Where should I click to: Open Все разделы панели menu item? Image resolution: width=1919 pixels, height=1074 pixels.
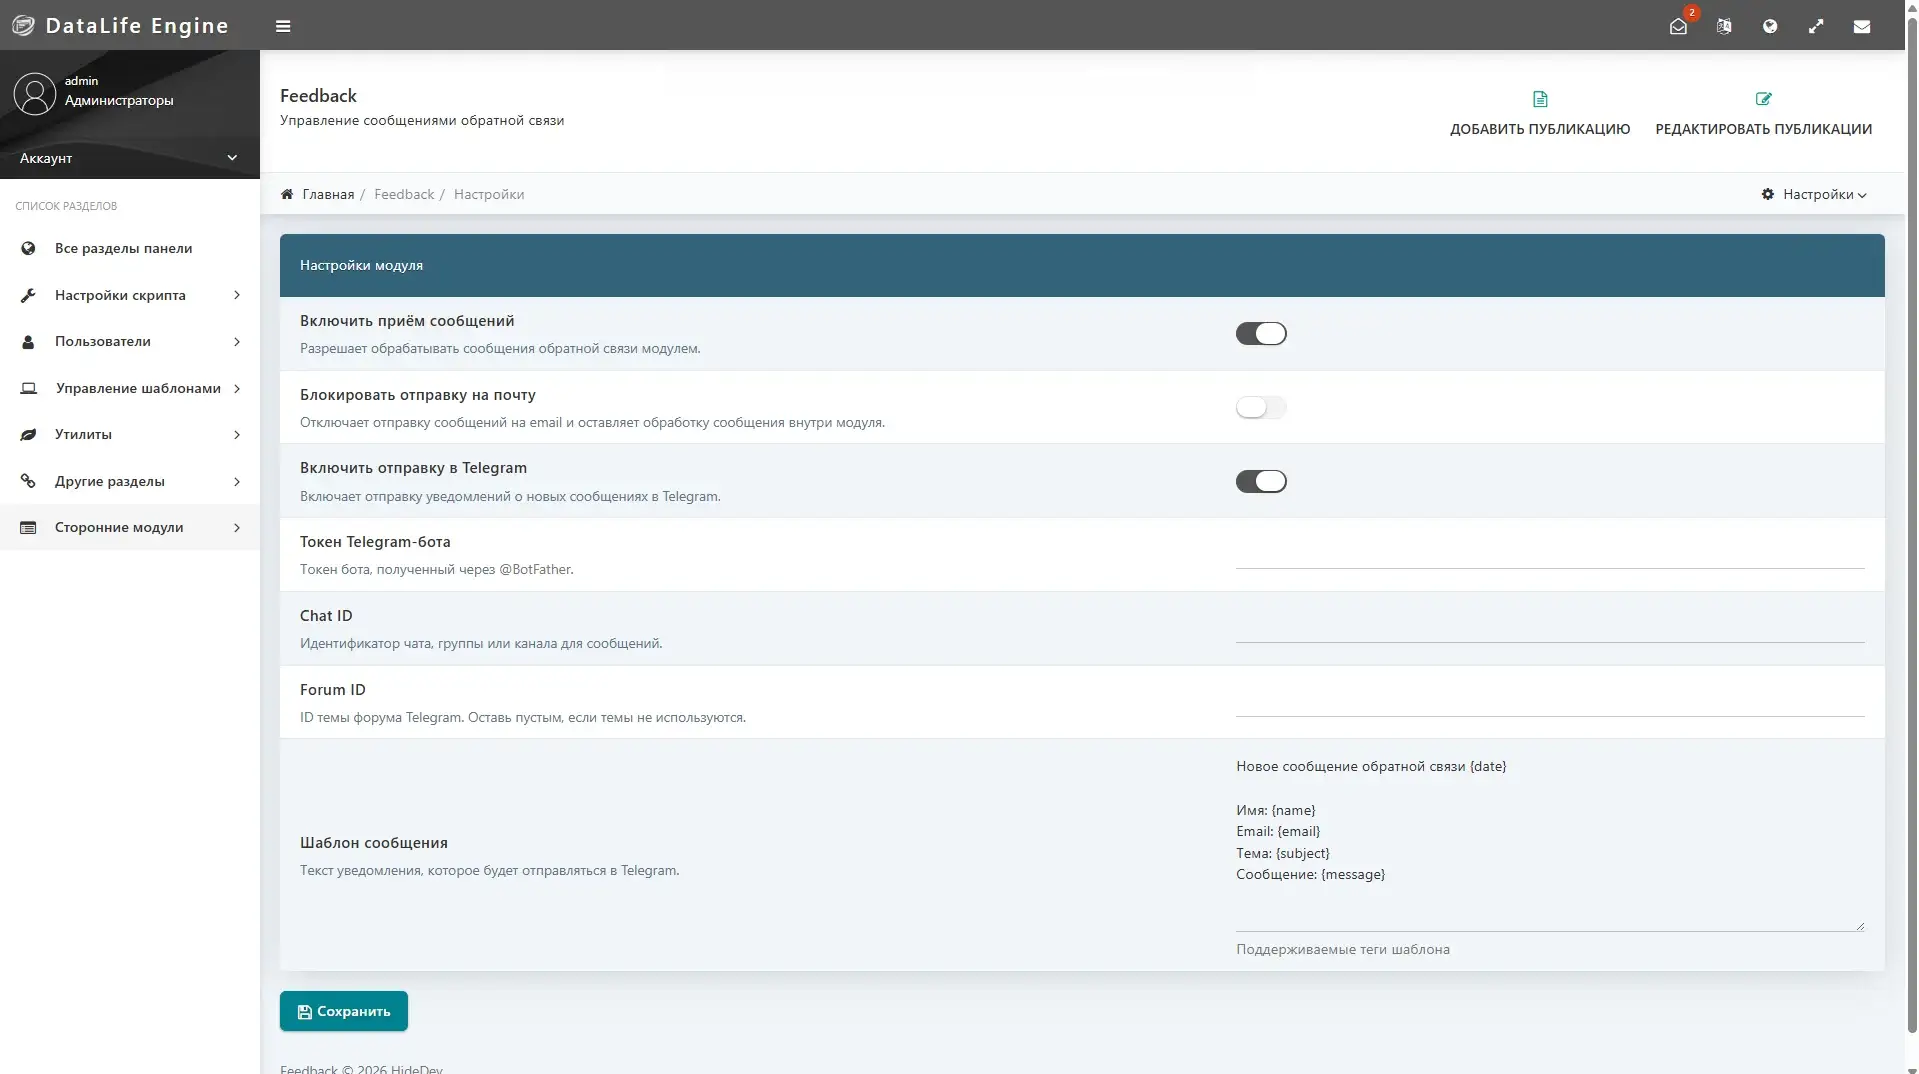(130, 248)
